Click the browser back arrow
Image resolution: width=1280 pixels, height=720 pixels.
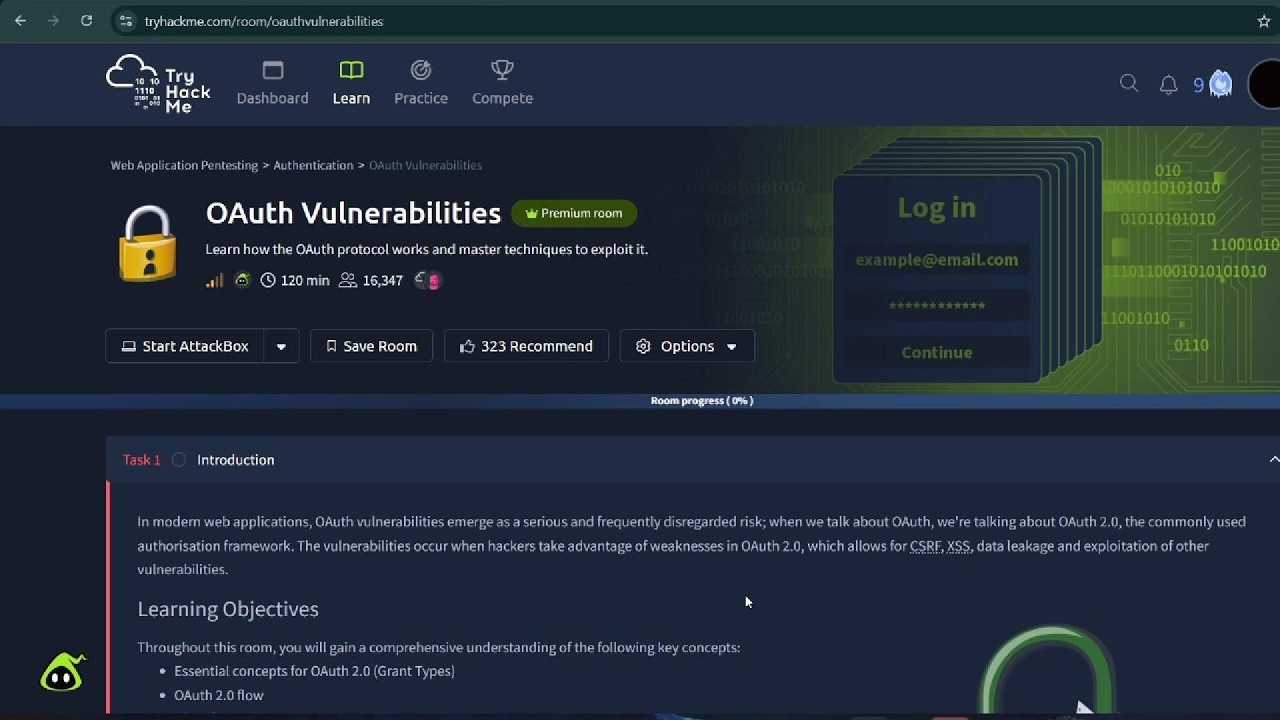coord(20,20)
